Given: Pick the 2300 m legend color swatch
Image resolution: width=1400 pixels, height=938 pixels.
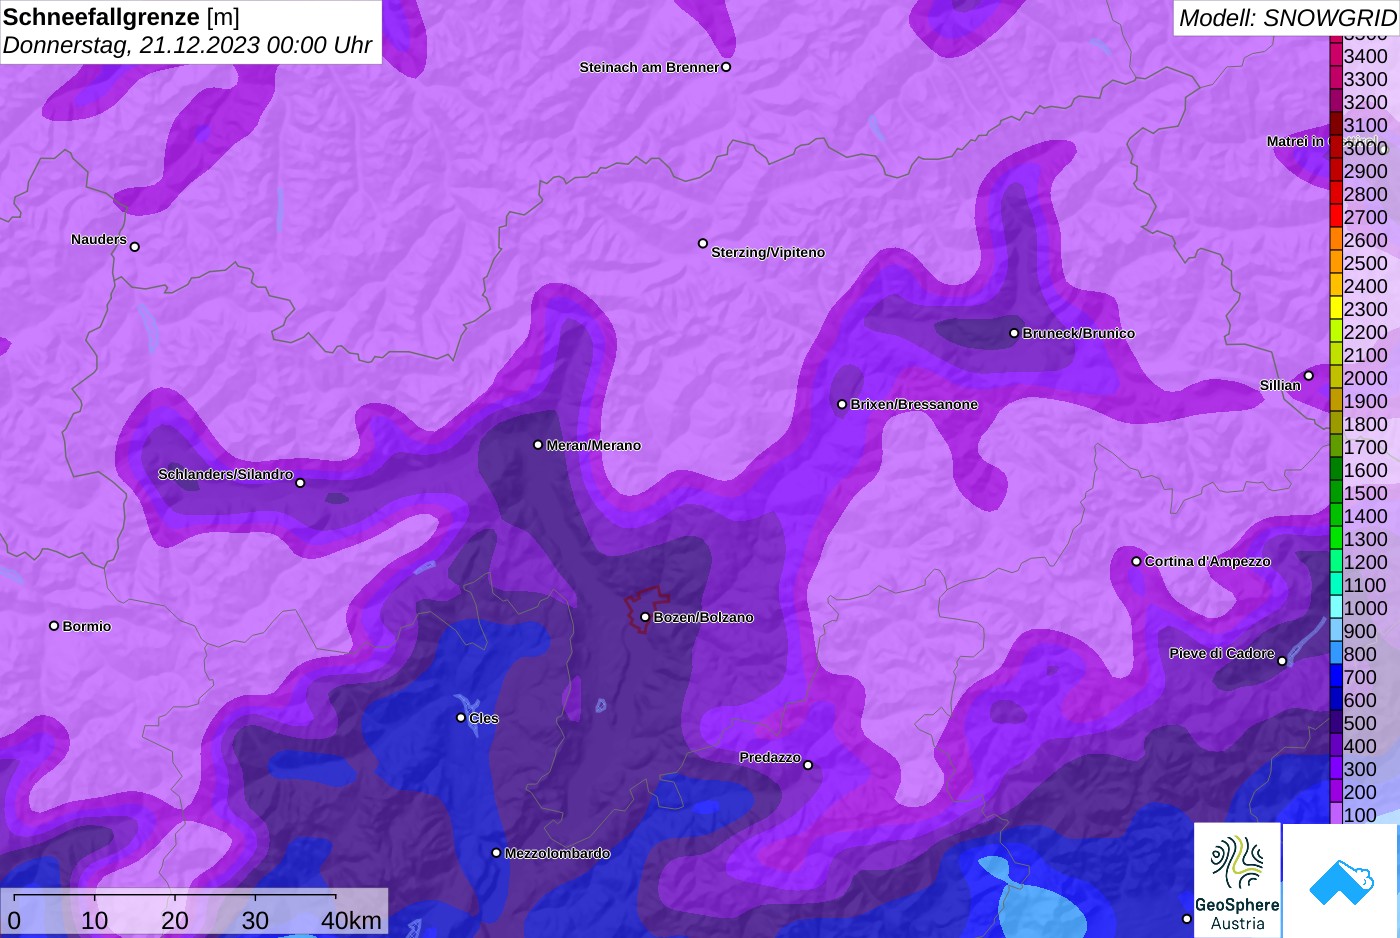Looking at the screenshot, I should point(1335,309).
